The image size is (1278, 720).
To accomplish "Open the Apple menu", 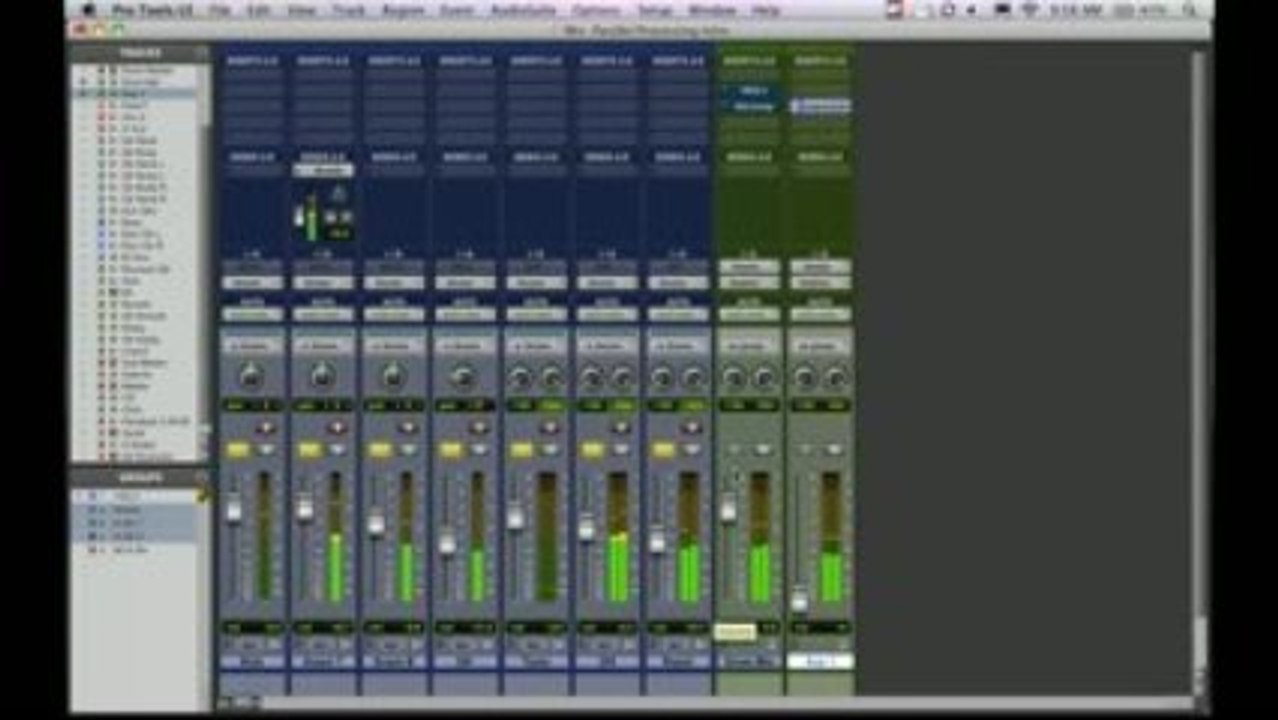I will (x=88, y=10).
